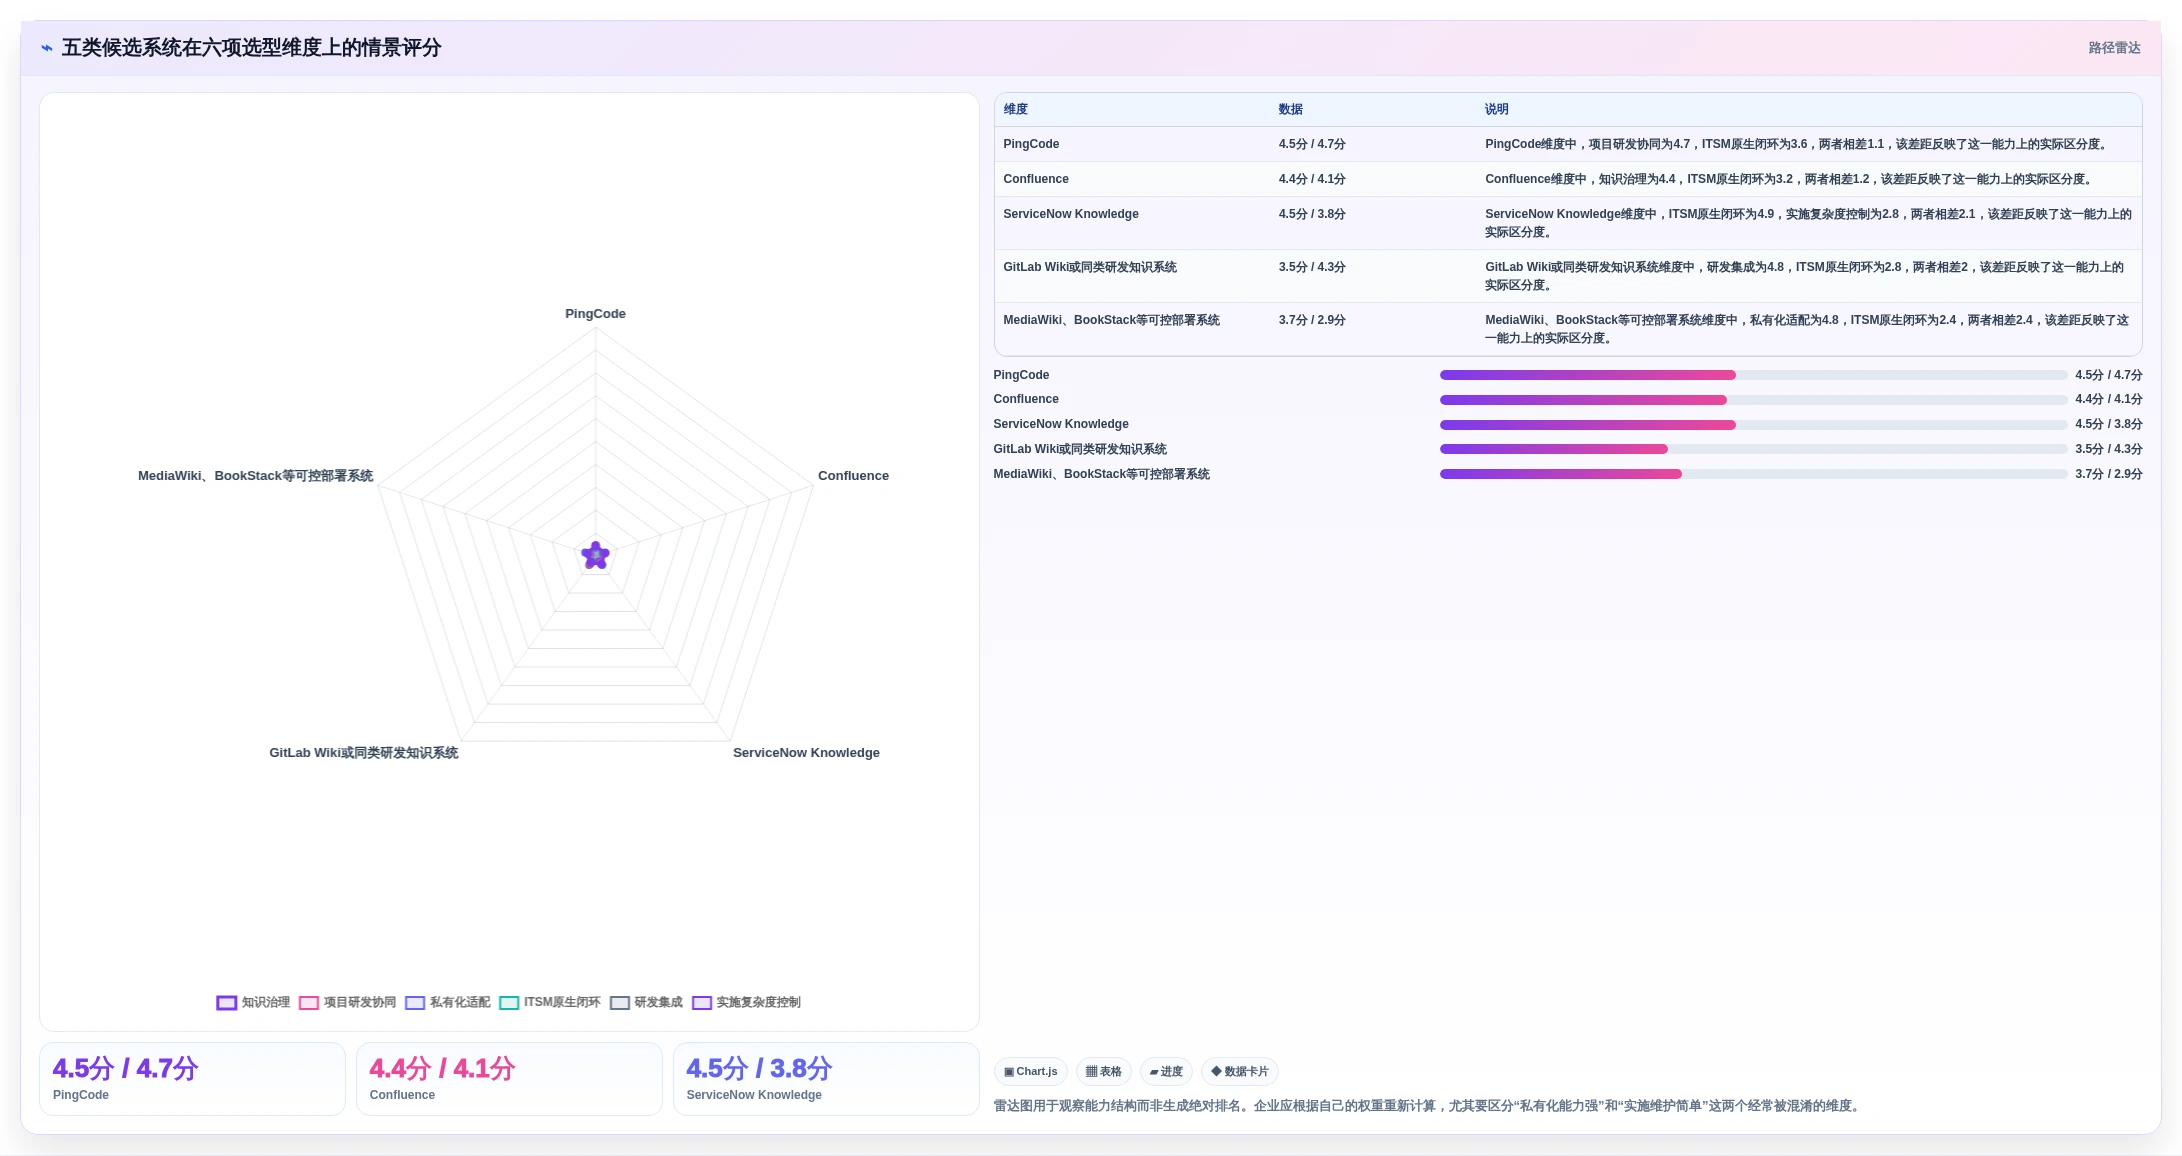Click the Chart.js tag chip
This screenshot has width=2182, height=1156.
point(1031,1071)
